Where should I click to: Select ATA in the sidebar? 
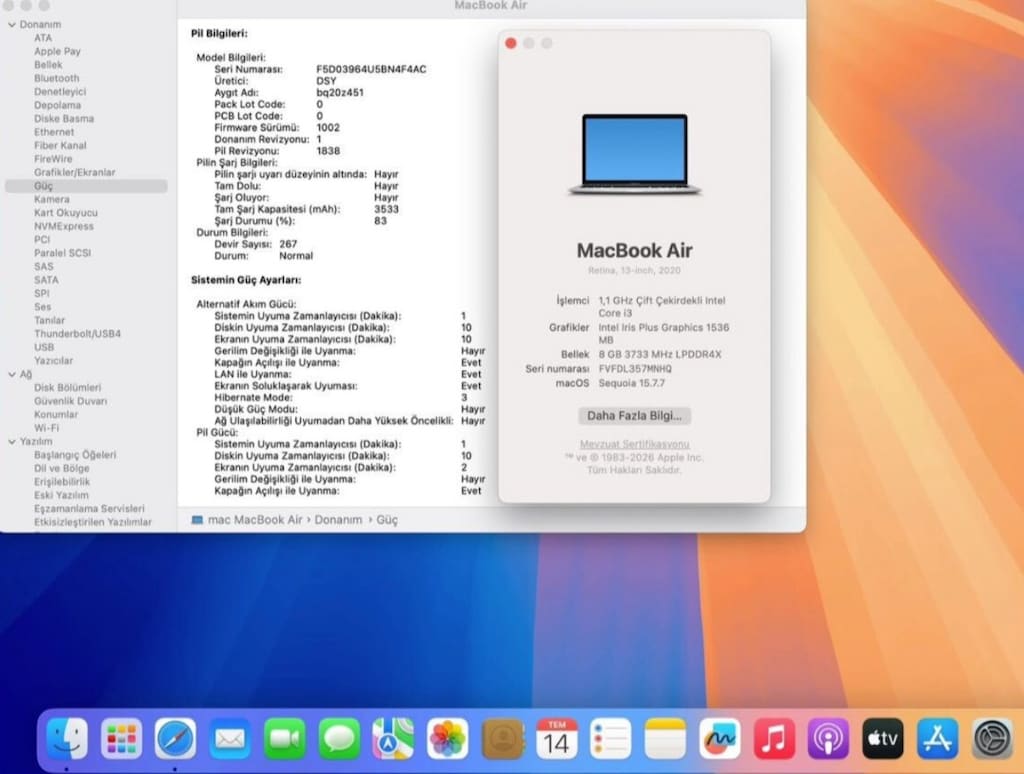43,38
